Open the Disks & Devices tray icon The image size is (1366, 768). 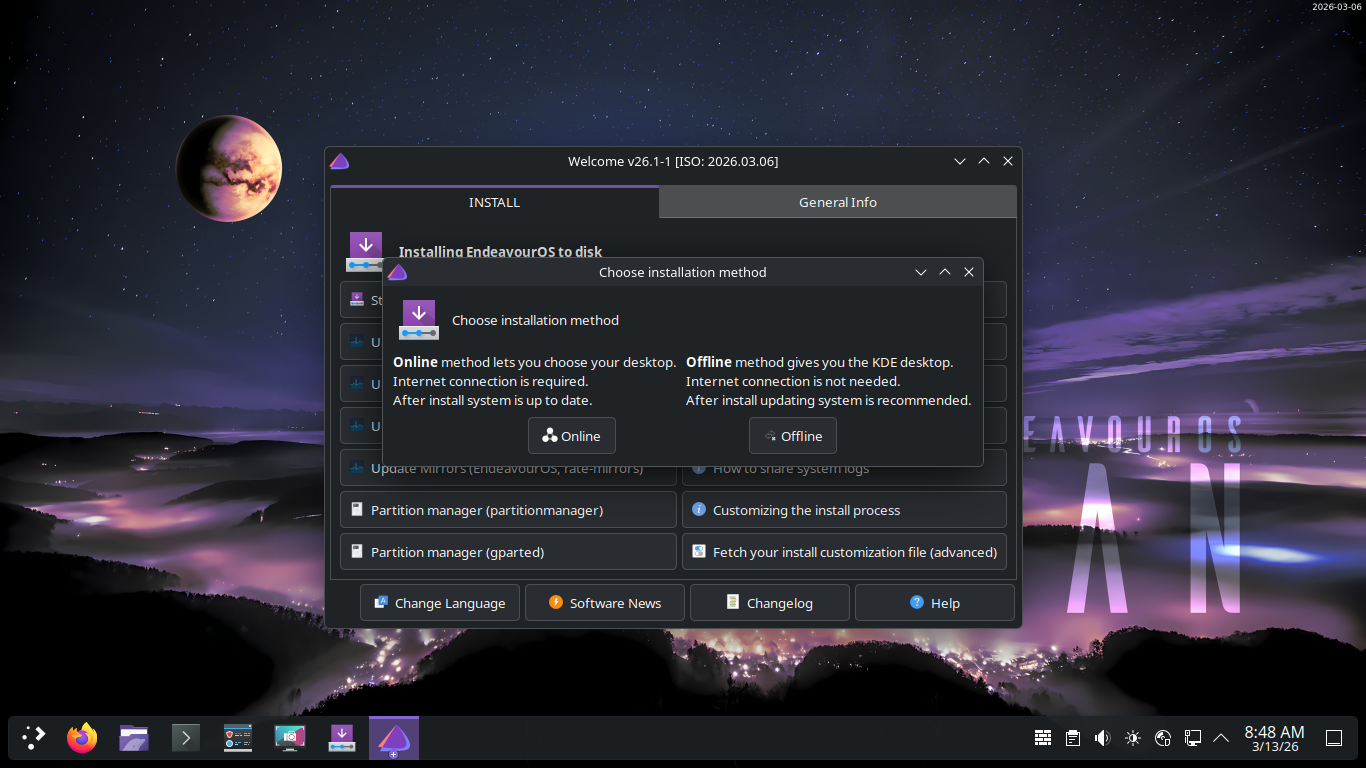point(1163,738)
